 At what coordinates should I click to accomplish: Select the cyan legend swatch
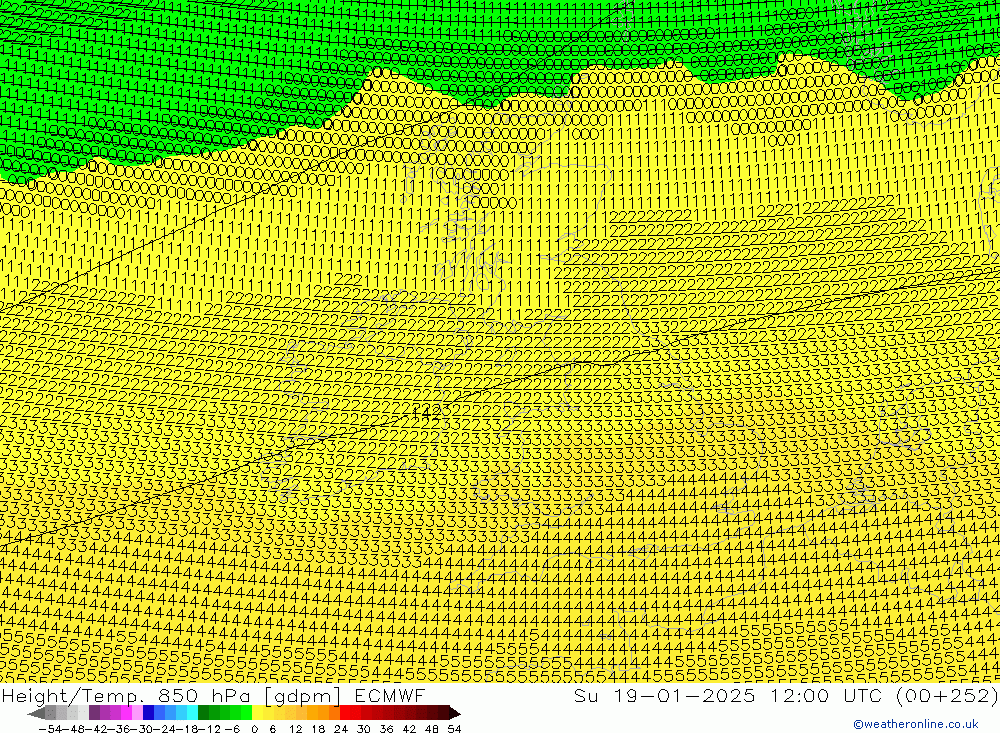pyautogui.click(x=192, y=713)
